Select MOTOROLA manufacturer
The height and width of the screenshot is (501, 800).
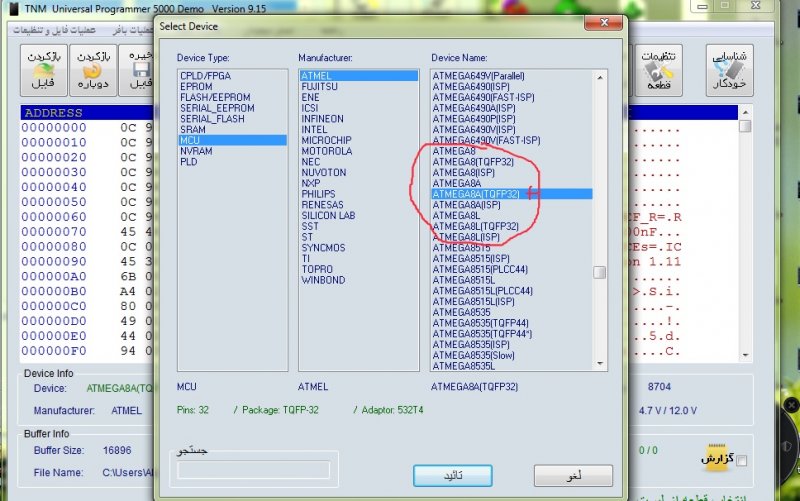click(x=327, y=151)
